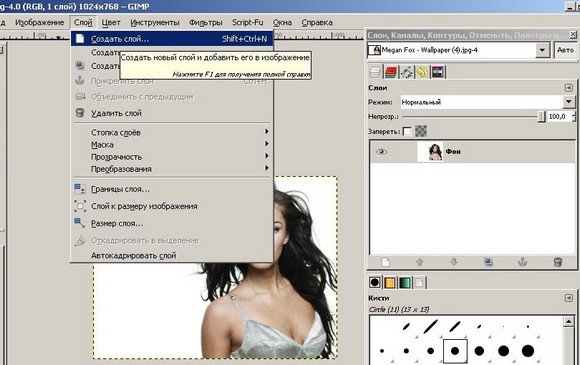This screenshot has width=580, height=365.
Task: Open Layers panel configuration menu arrow
Action: pyautogui.click(x=569, y=88)
